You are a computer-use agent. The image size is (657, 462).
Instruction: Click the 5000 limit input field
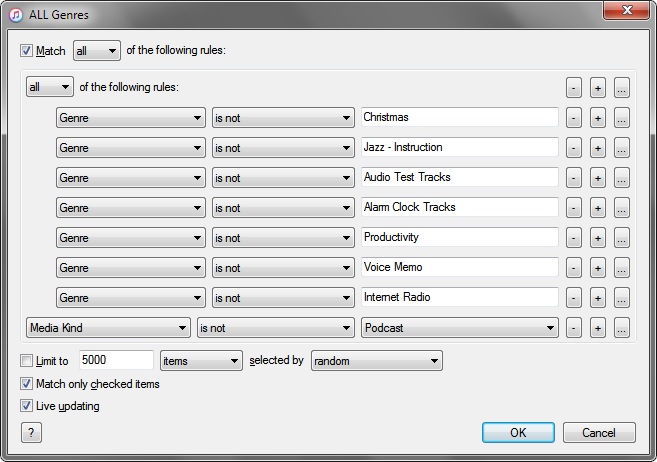pyautogui.click(x=115, y=361)
